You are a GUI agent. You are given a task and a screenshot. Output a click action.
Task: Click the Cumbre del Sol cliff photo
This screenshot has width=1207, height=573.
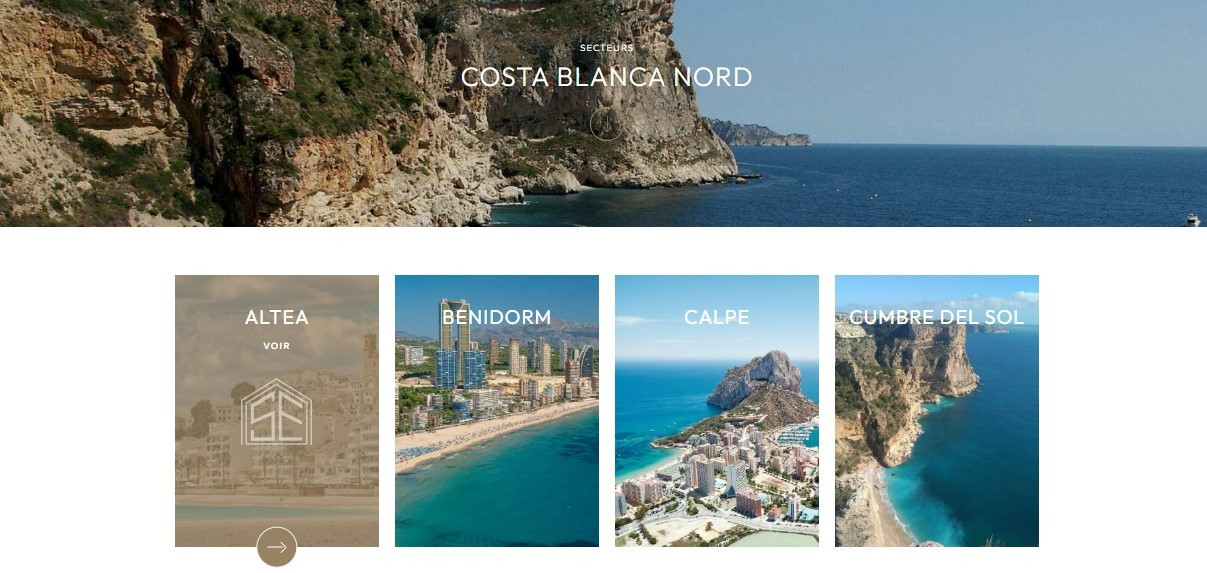pos(937,411)
